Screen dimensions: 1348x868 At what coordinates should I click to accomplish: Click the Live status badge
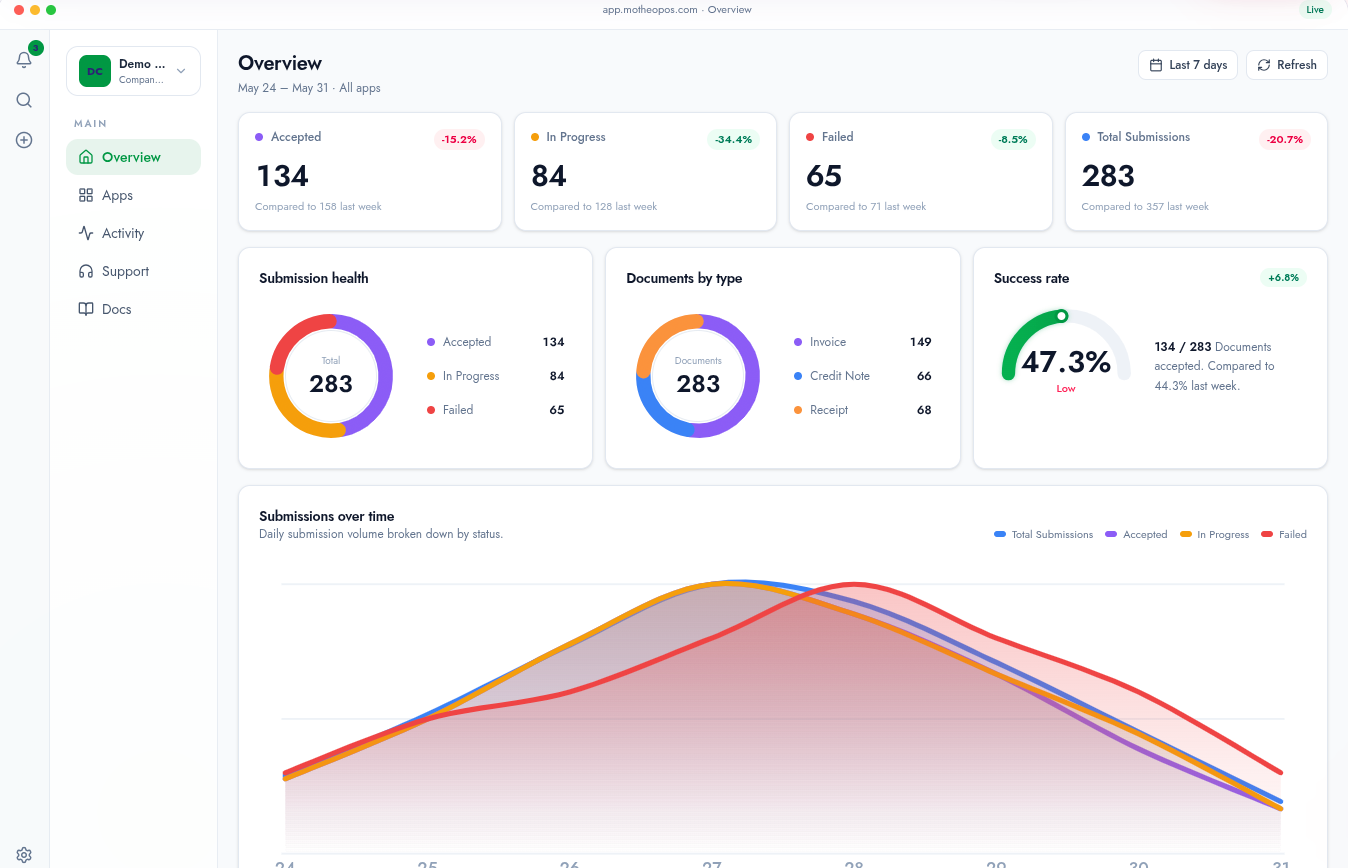(1315, 10)
